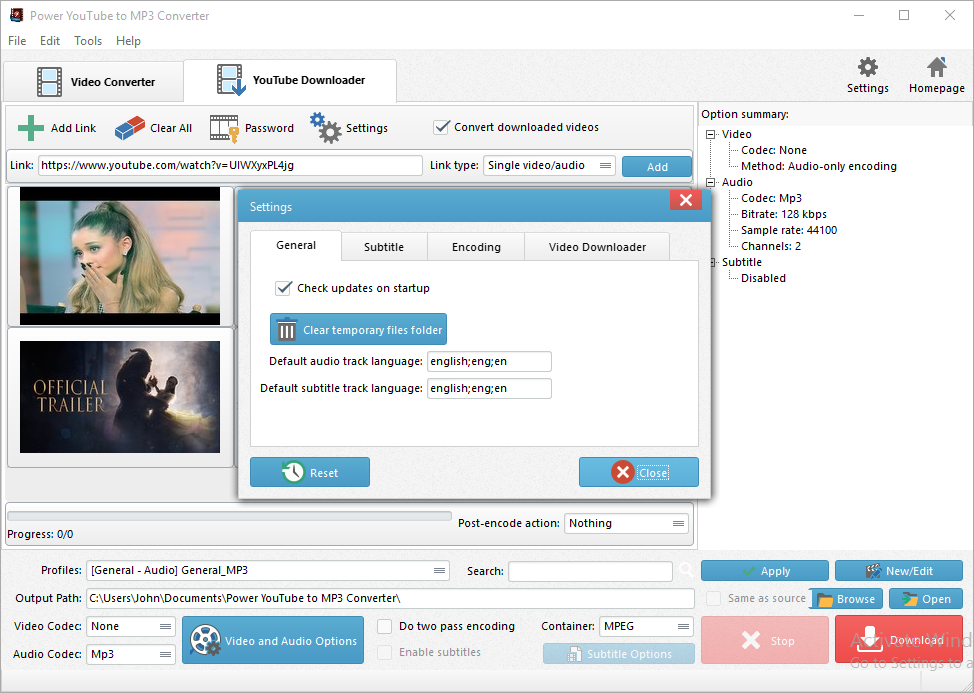Click the Apply button label

(x=775, y=571)
